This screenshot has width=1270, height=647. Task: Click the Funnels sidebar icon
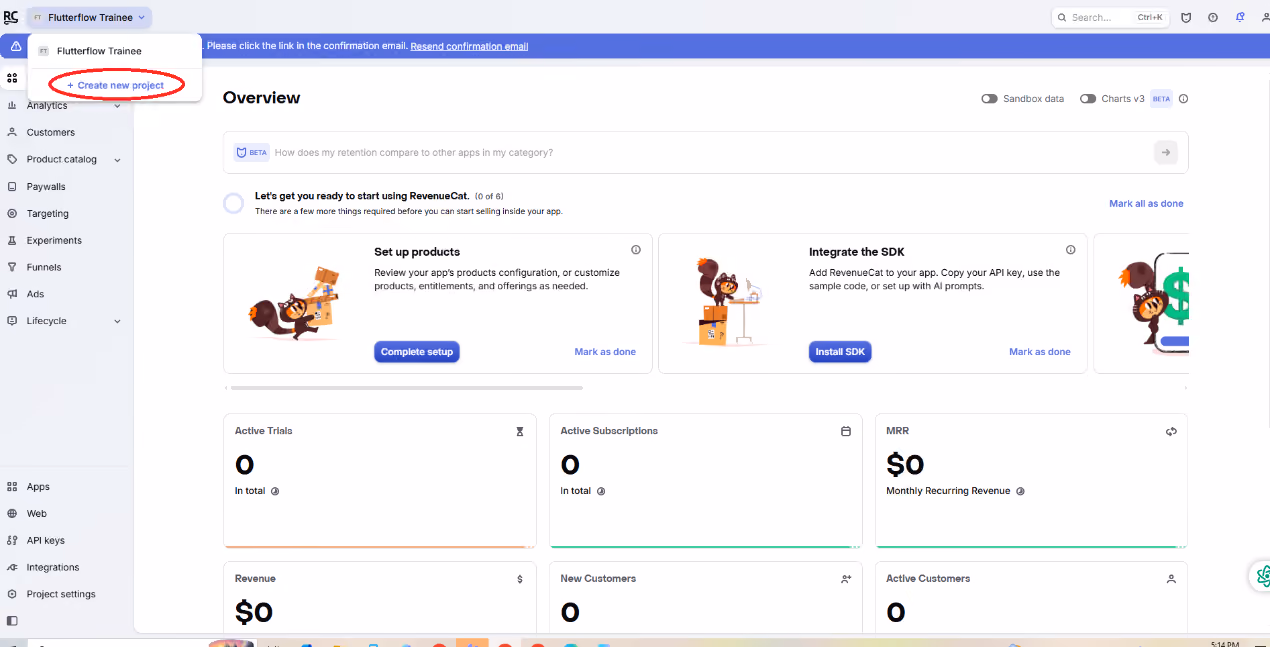tap(12, 268)
